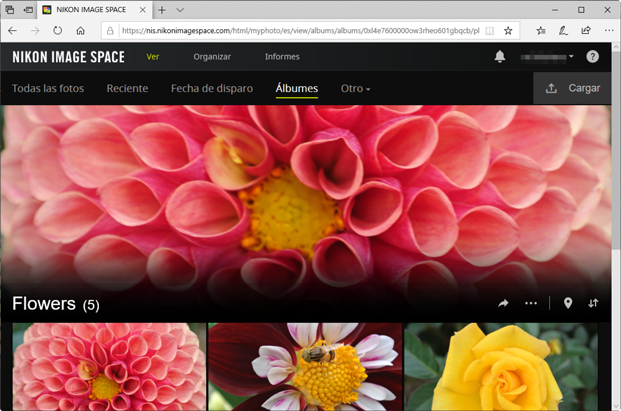Open the user account dropdown

click(x=547, y=57)
